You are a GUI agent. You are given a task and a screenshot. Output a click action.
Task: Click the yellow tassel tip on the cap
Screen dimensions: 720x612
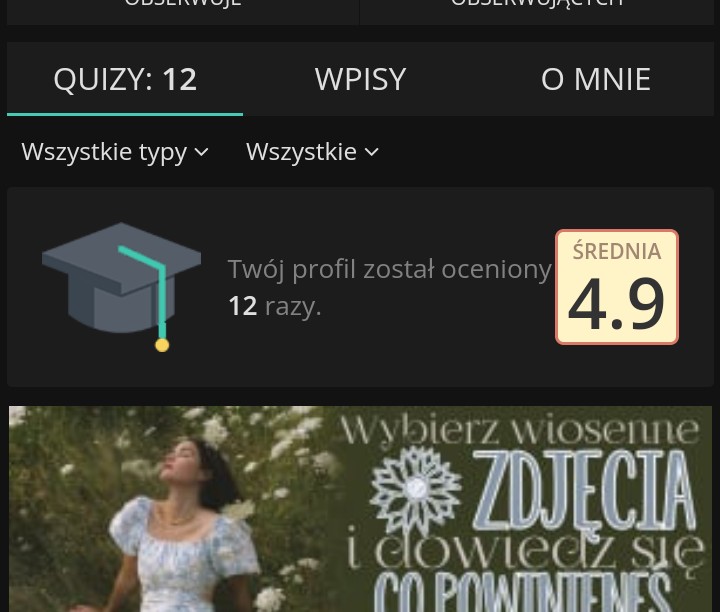(162, 345)
